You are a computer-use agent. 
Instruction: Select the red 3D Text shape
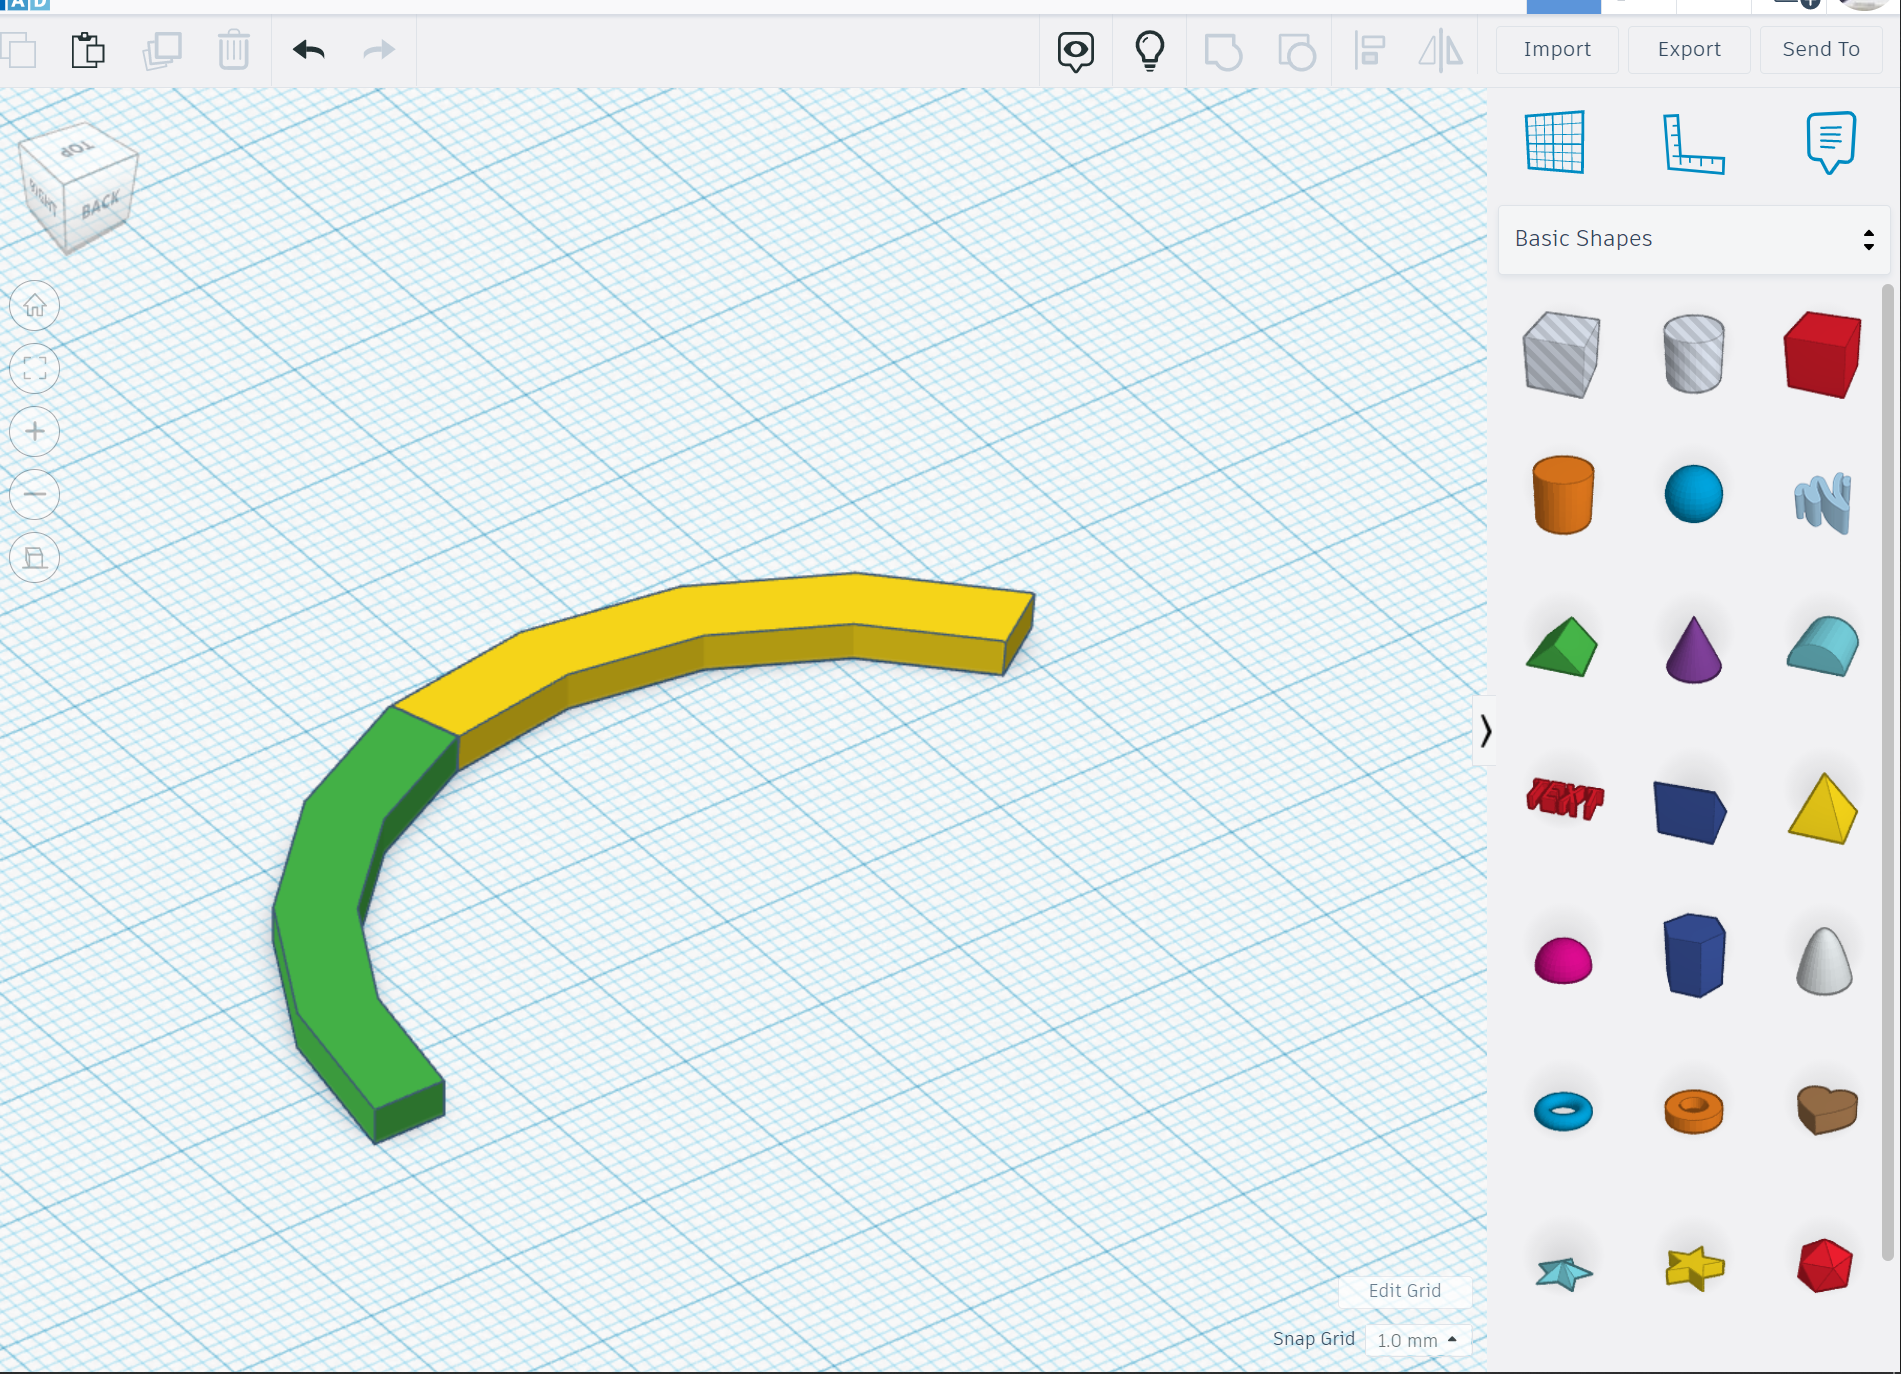pos(1565,798)
